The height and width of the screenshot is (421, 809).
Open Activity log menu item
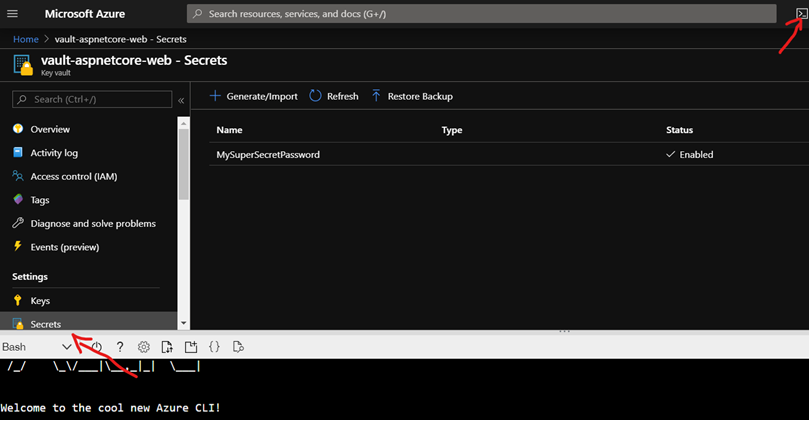[x=54, y=153]
